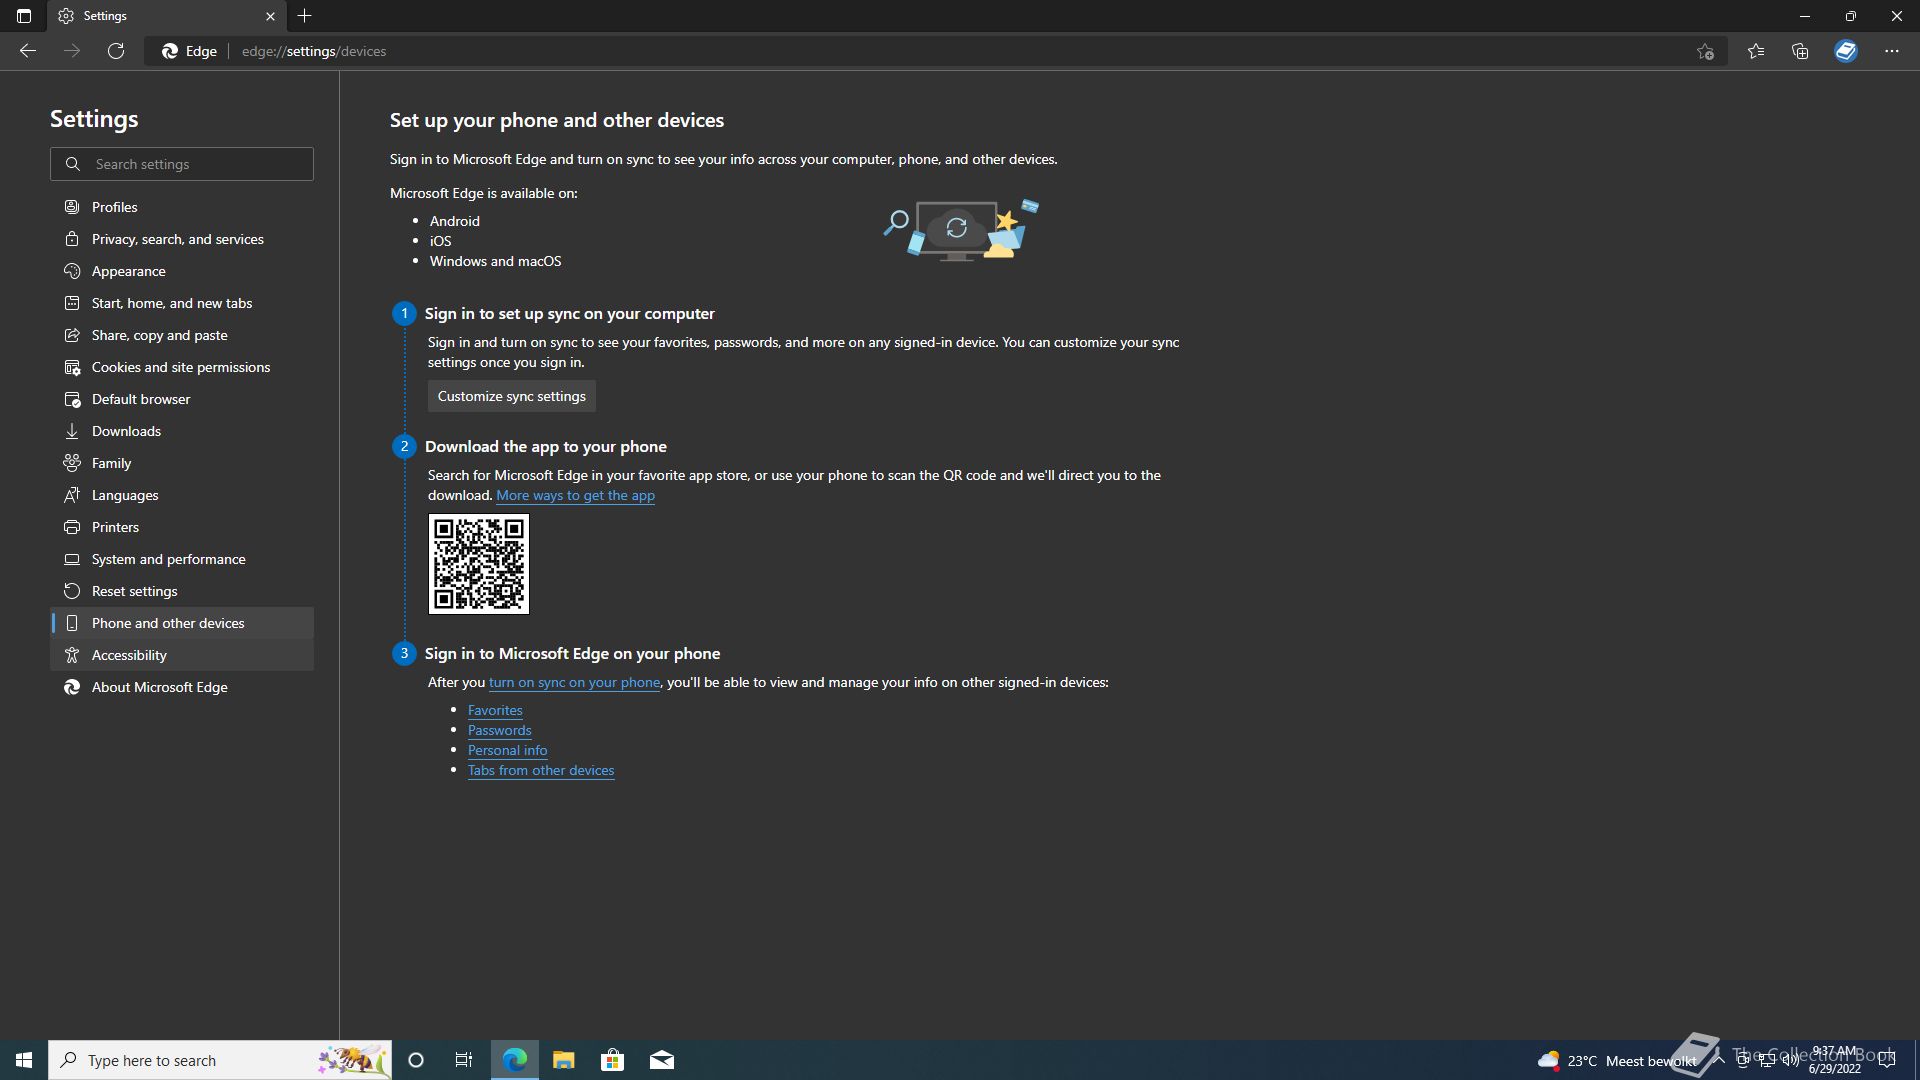Click the taskbar search box
The image size is (1920, 1080).
pyautogui.click(x=220, y=1060)
